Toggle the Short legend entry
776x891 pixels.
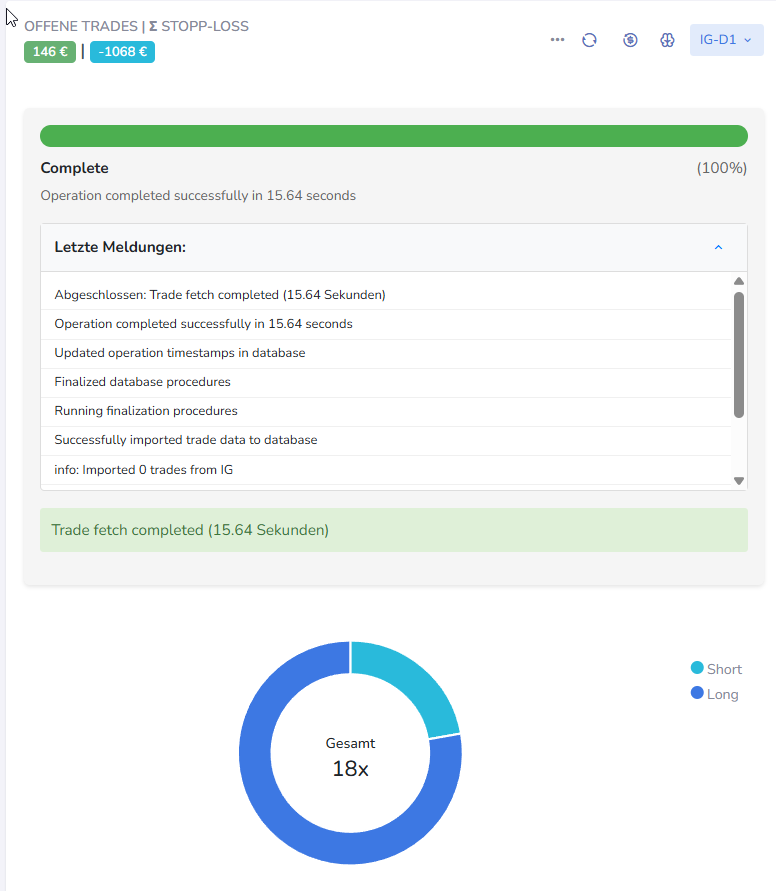pos(716,669)
